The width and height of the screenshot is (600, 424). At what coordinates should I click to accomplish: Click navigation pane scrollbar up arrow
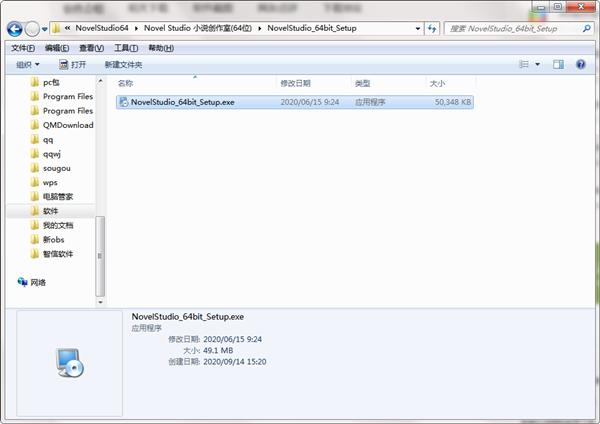[x=100, y=81]
